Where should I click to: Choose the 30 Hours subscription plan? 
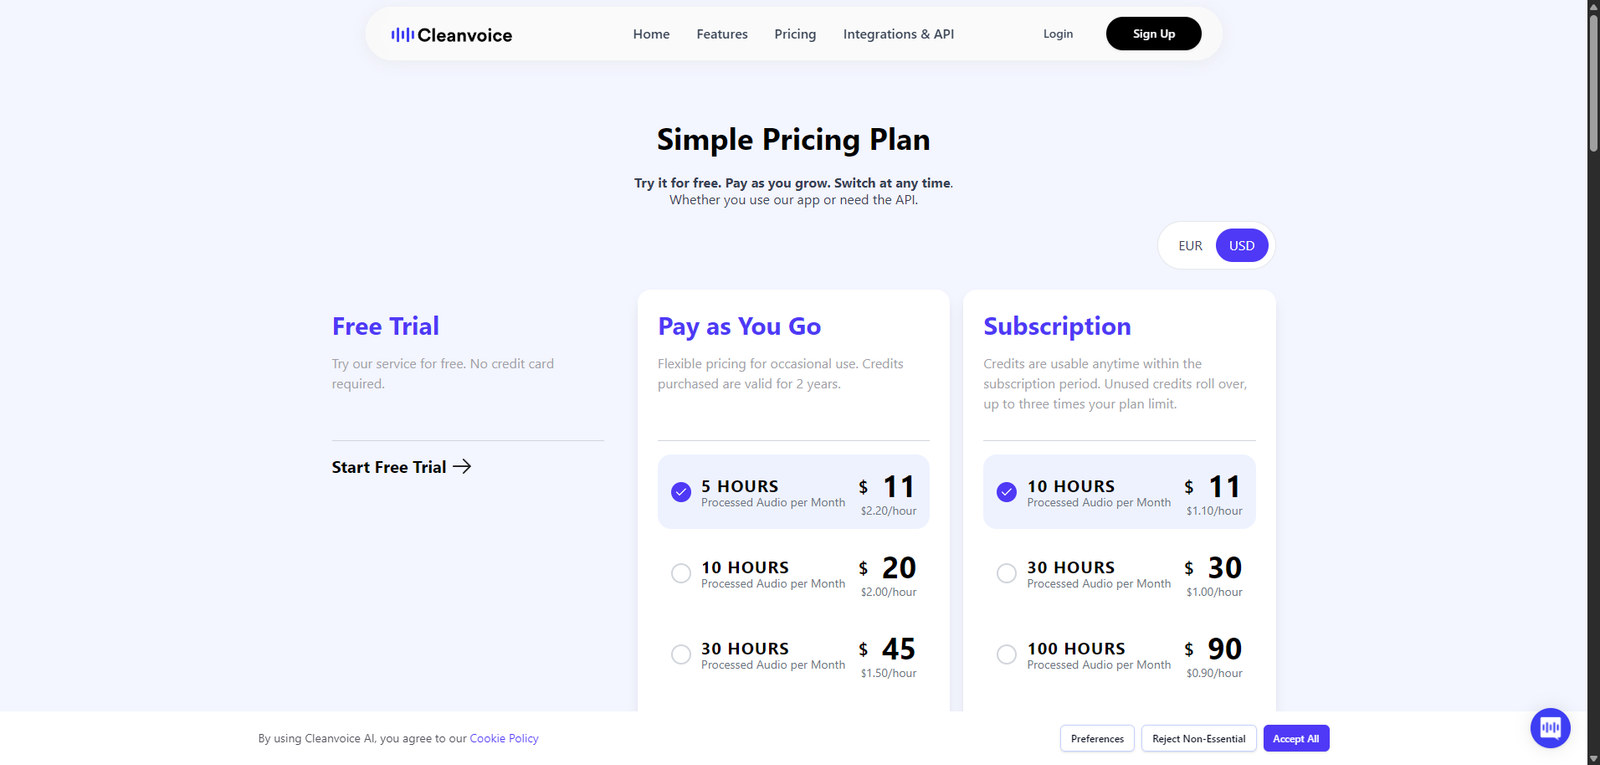pos(1007,573)
